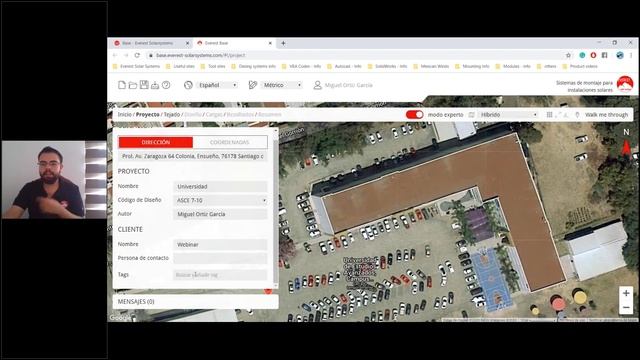
Task: Click the teal round extension icon in browser toolbar
Action: click(582, 55)
